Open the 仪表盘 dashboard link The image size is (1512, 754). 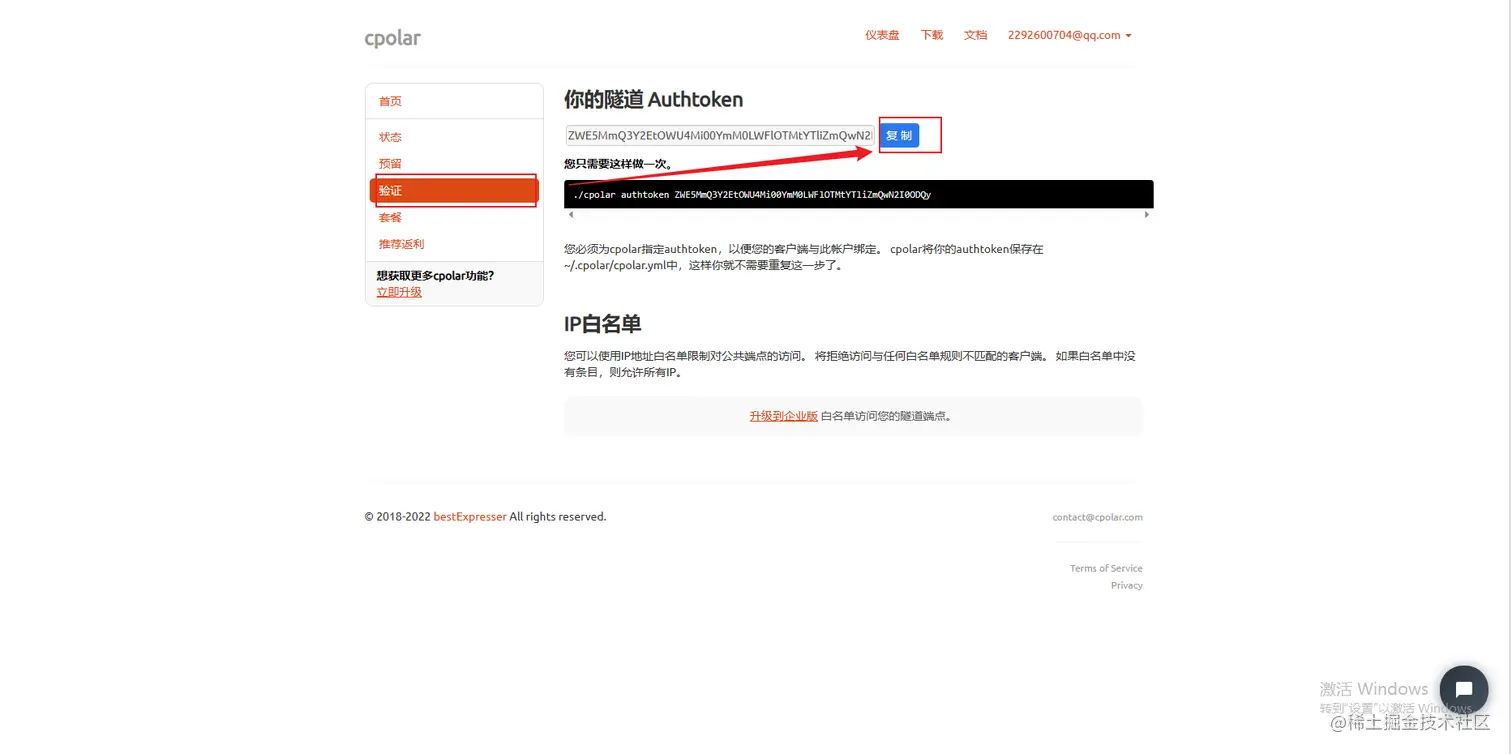[x=882, y=35]
